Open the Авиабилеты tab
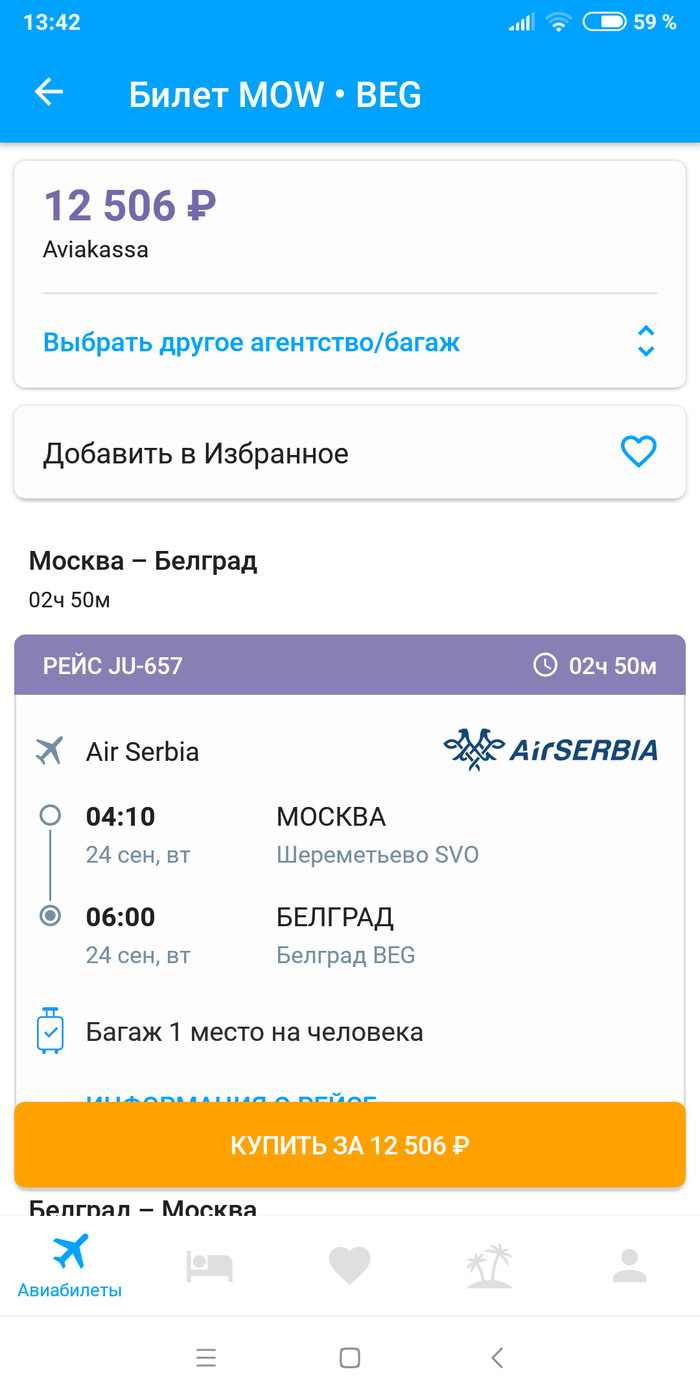The height and width of the screenshot is (1400, 700). pyautogui.click(x=70, y=1266)
